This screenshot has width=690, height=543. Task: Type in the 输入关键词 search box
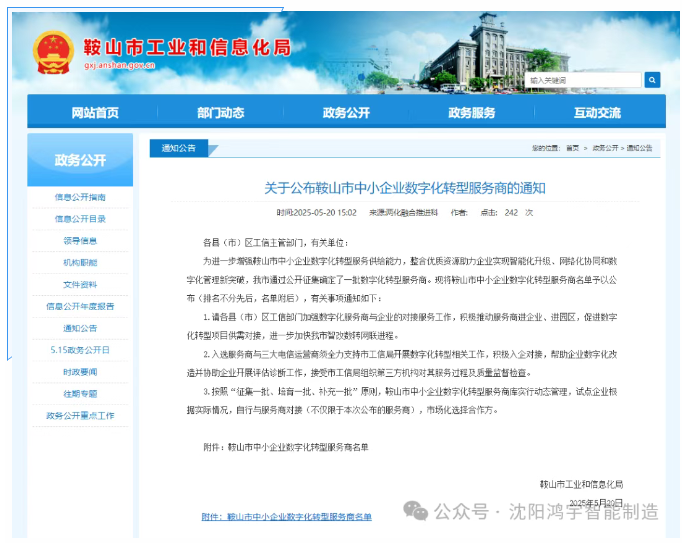583,79
